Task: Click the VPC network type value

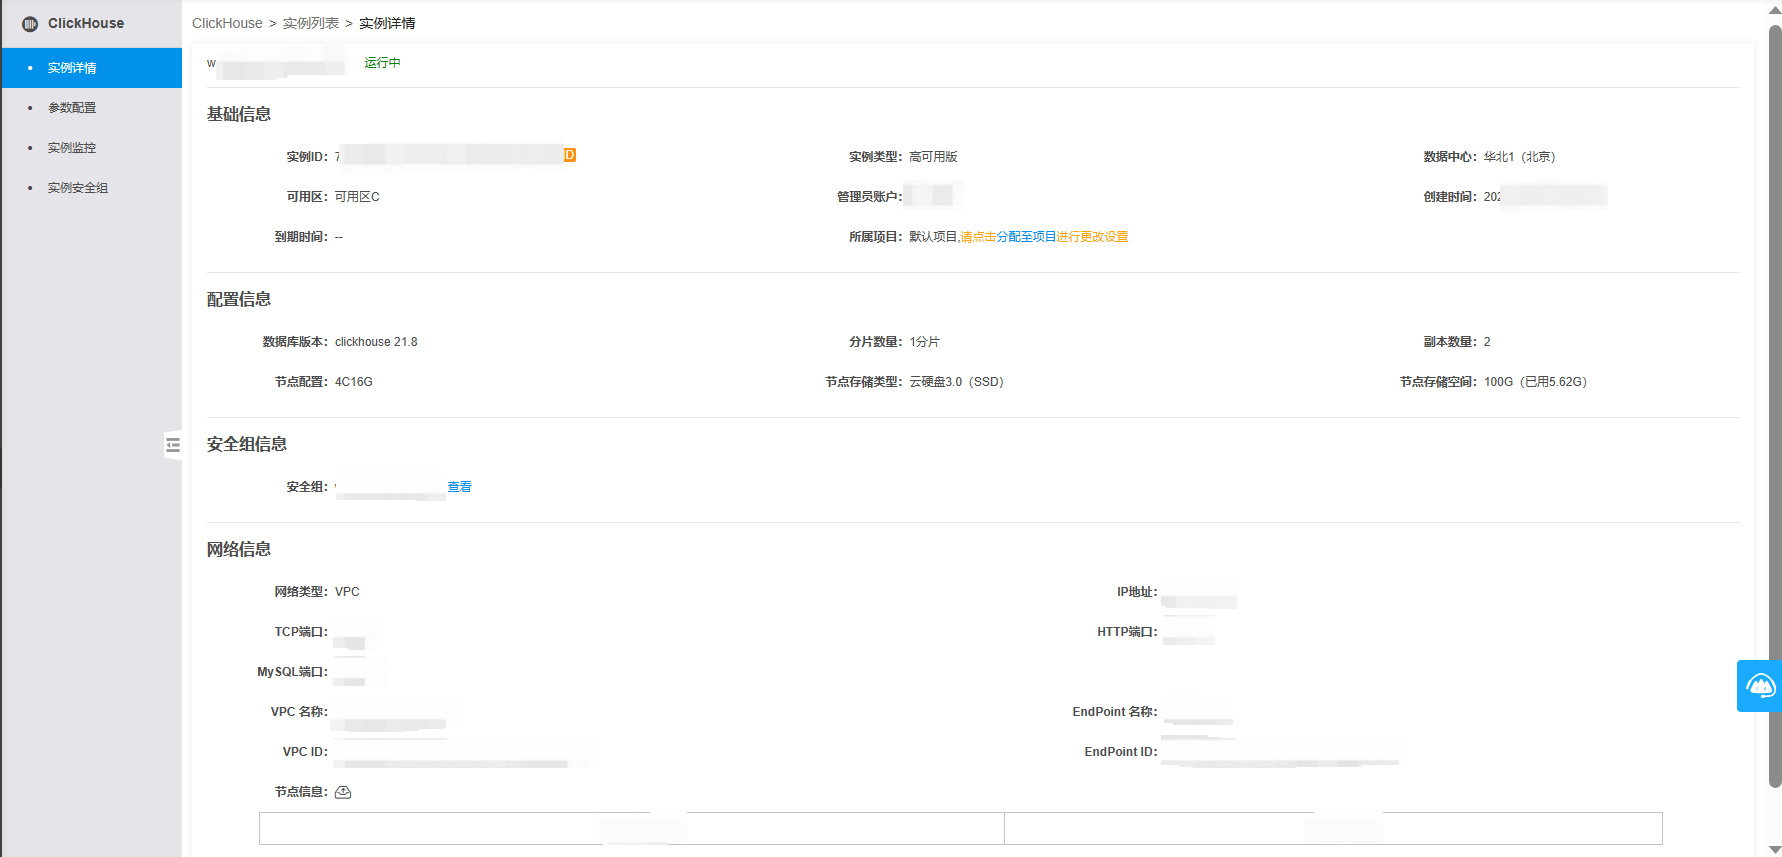Action: tap(347, 592)
